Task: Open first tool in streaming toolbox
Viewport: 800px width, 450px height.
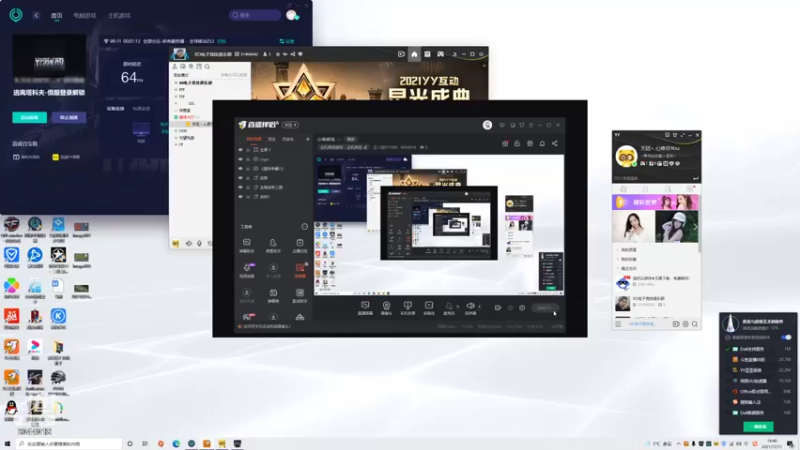Action: click(246, 245)
